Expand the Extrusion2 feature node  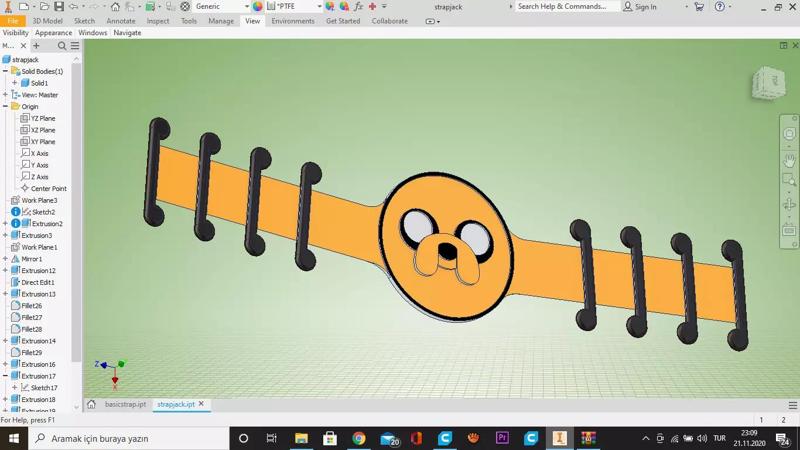(5, 223)
